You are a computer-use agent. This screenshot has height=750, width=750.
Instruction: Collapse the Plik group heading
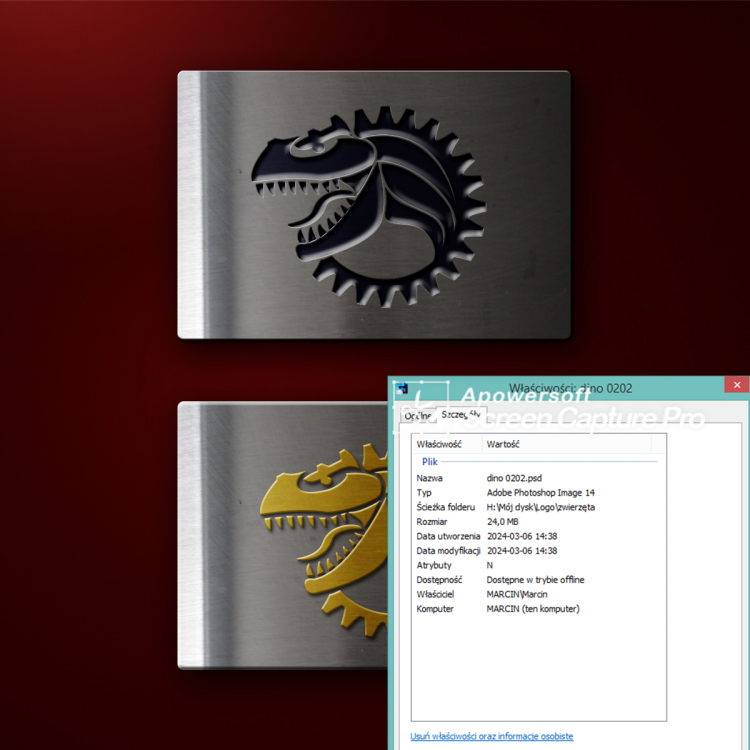click(x=430, y=462)
